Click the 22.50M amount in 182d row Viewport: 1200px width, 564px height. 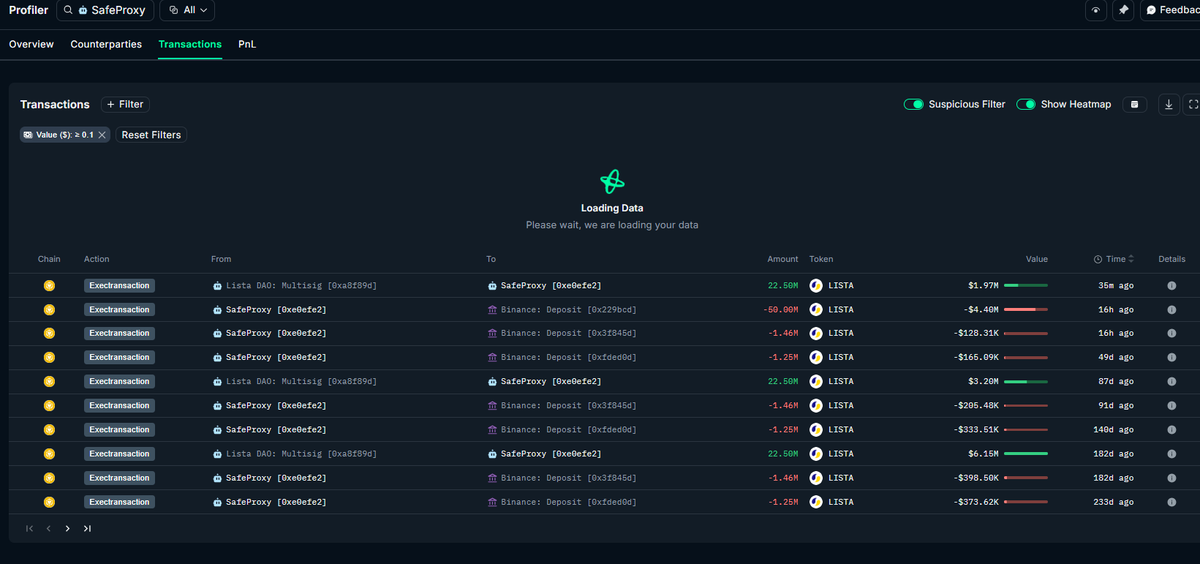[x=782, y=454]
